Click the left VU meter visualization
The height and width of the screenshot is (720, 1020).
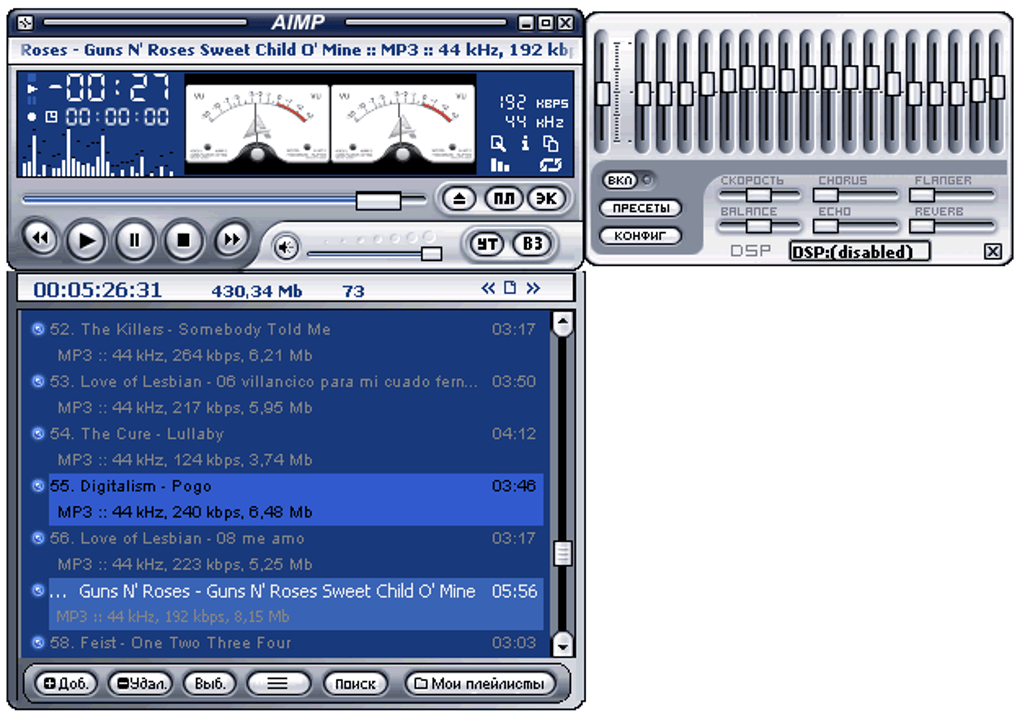[x=258, y=125]
